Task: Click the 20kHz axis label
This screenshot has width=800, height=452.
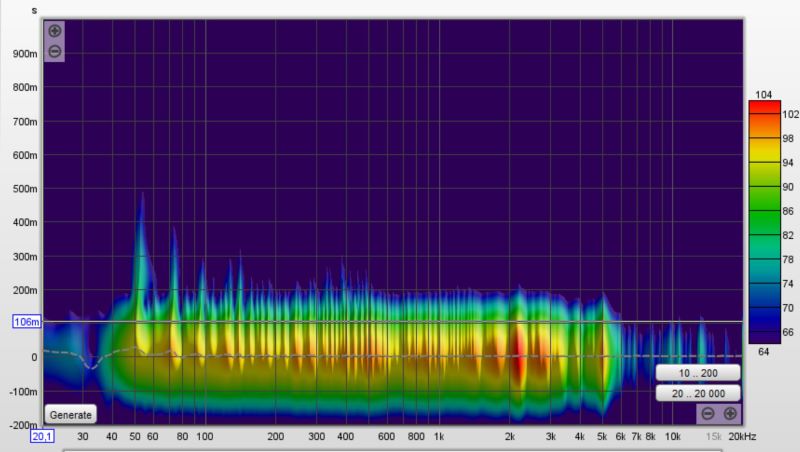Action: tap(742, 437)
